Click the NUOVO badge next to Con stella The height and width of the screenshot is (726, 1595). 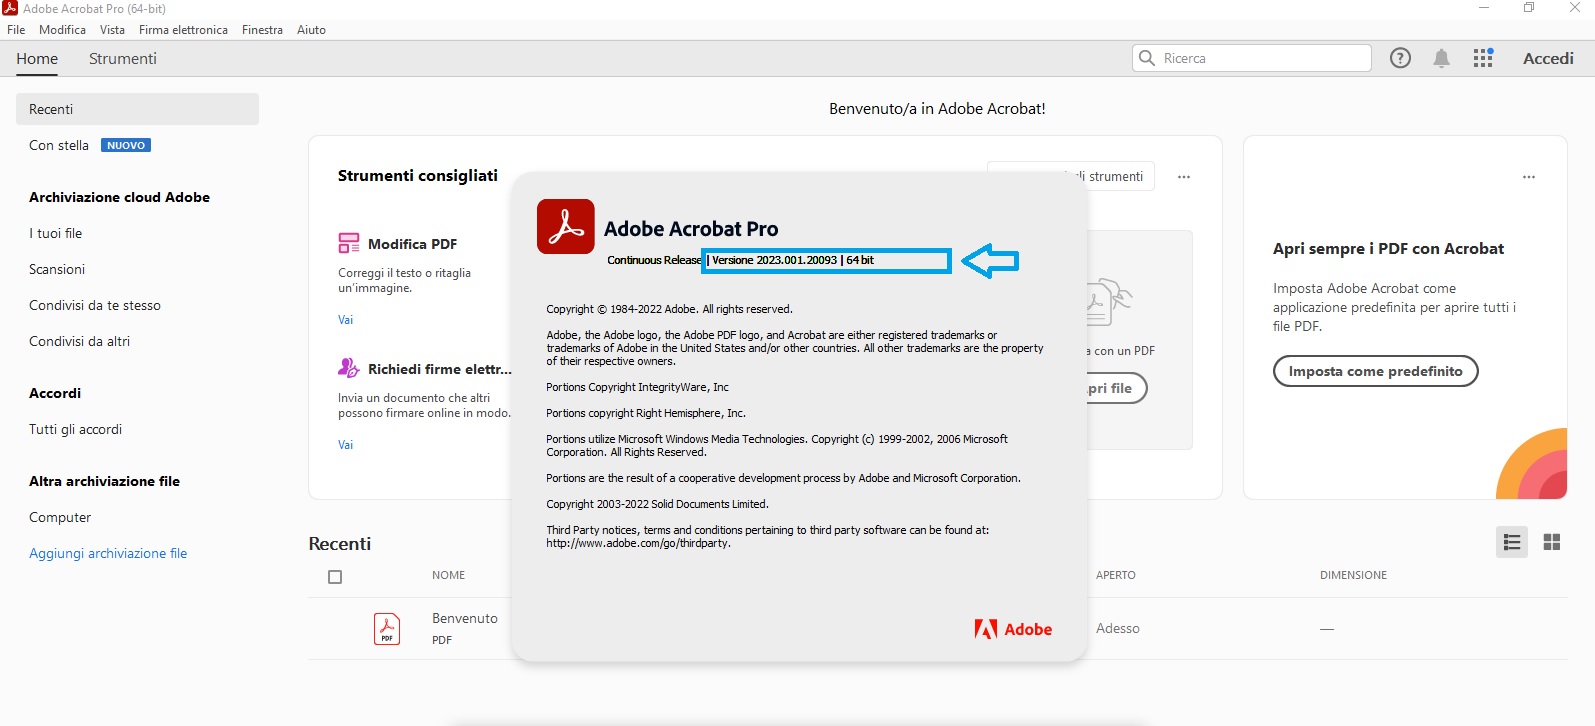coord(126,145)
